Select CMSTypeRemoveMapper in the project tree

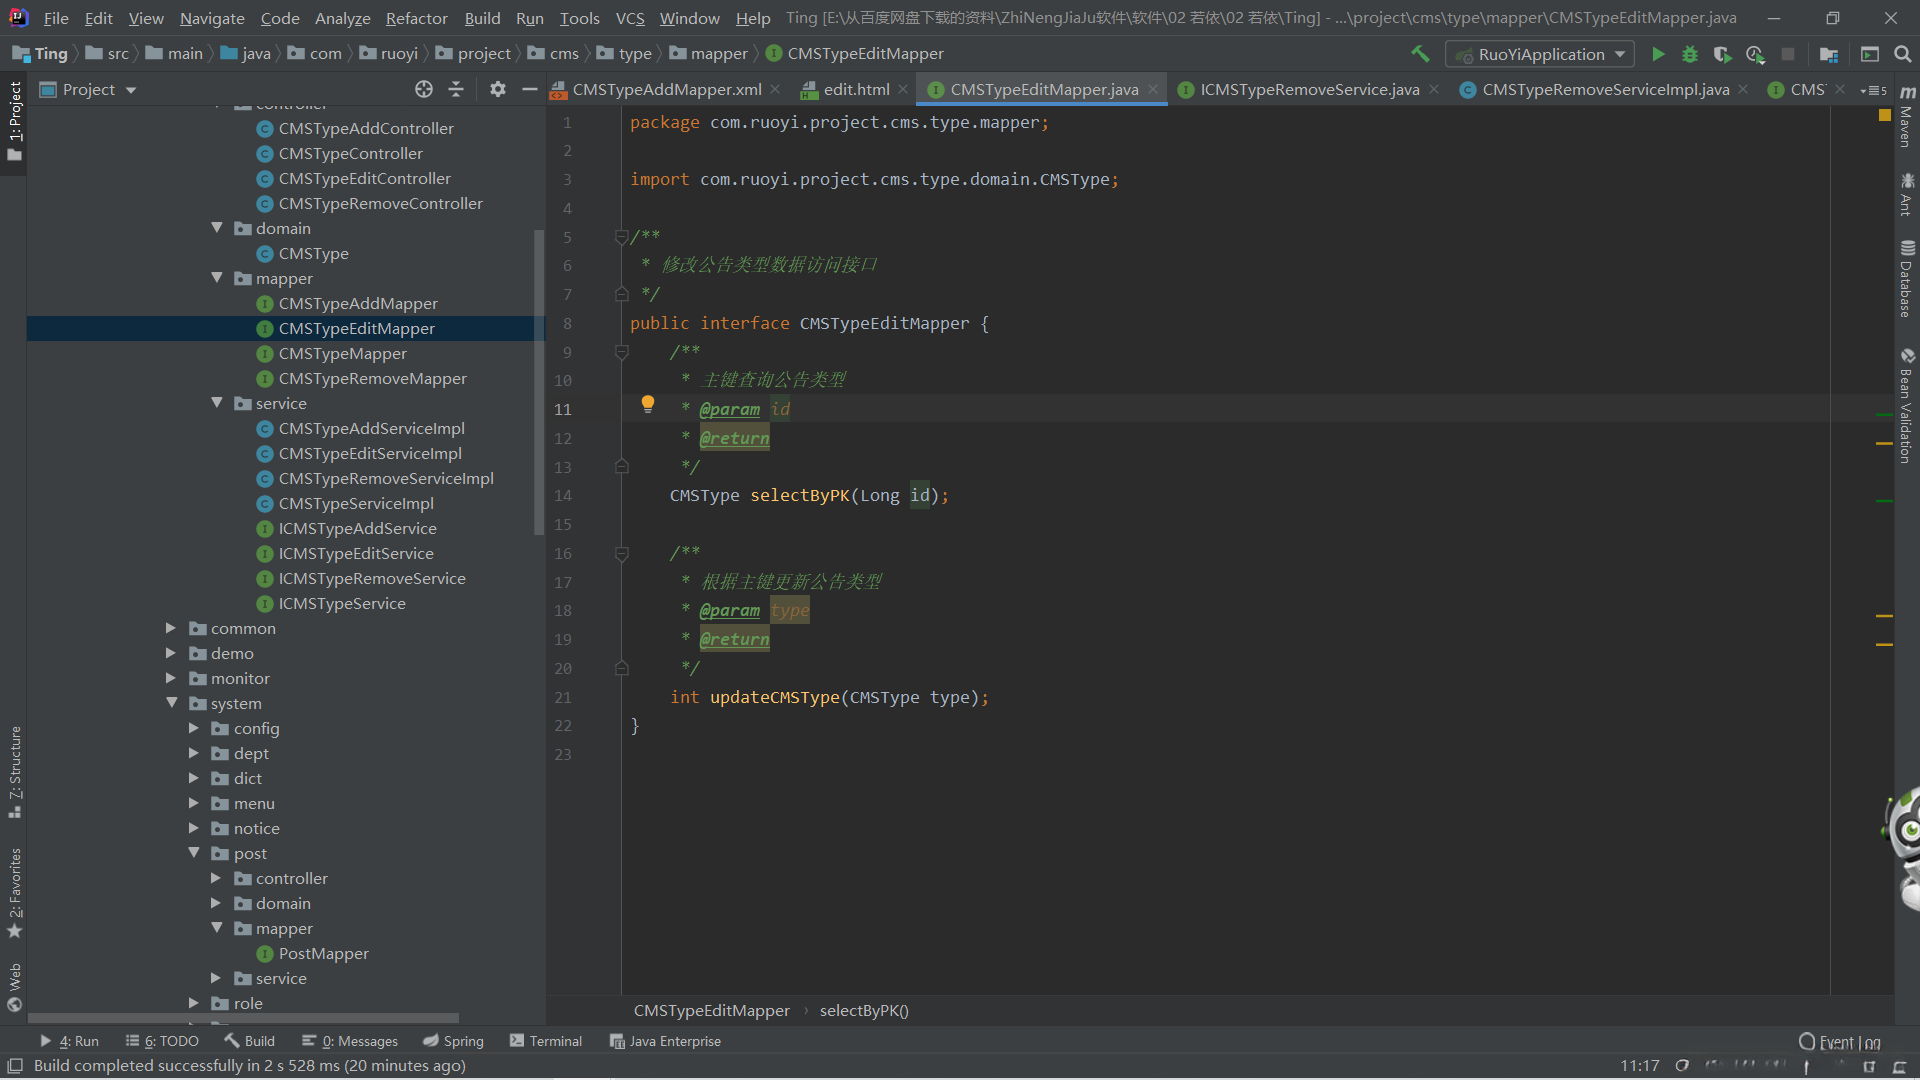[x=372, y=378]
